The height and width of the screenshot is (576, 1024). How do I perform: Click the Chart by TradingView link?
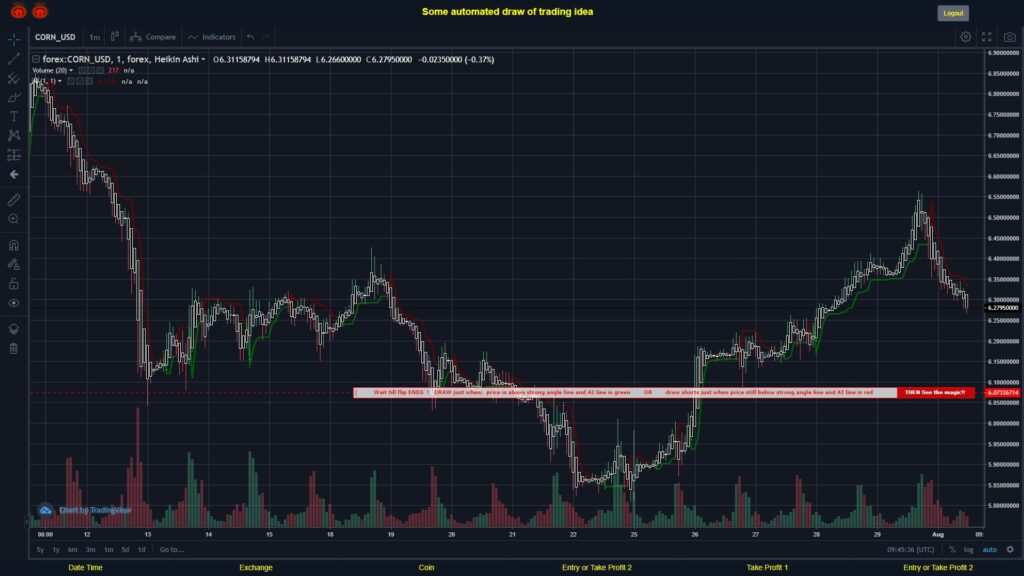pyautogui.click(x=95, y=510)
